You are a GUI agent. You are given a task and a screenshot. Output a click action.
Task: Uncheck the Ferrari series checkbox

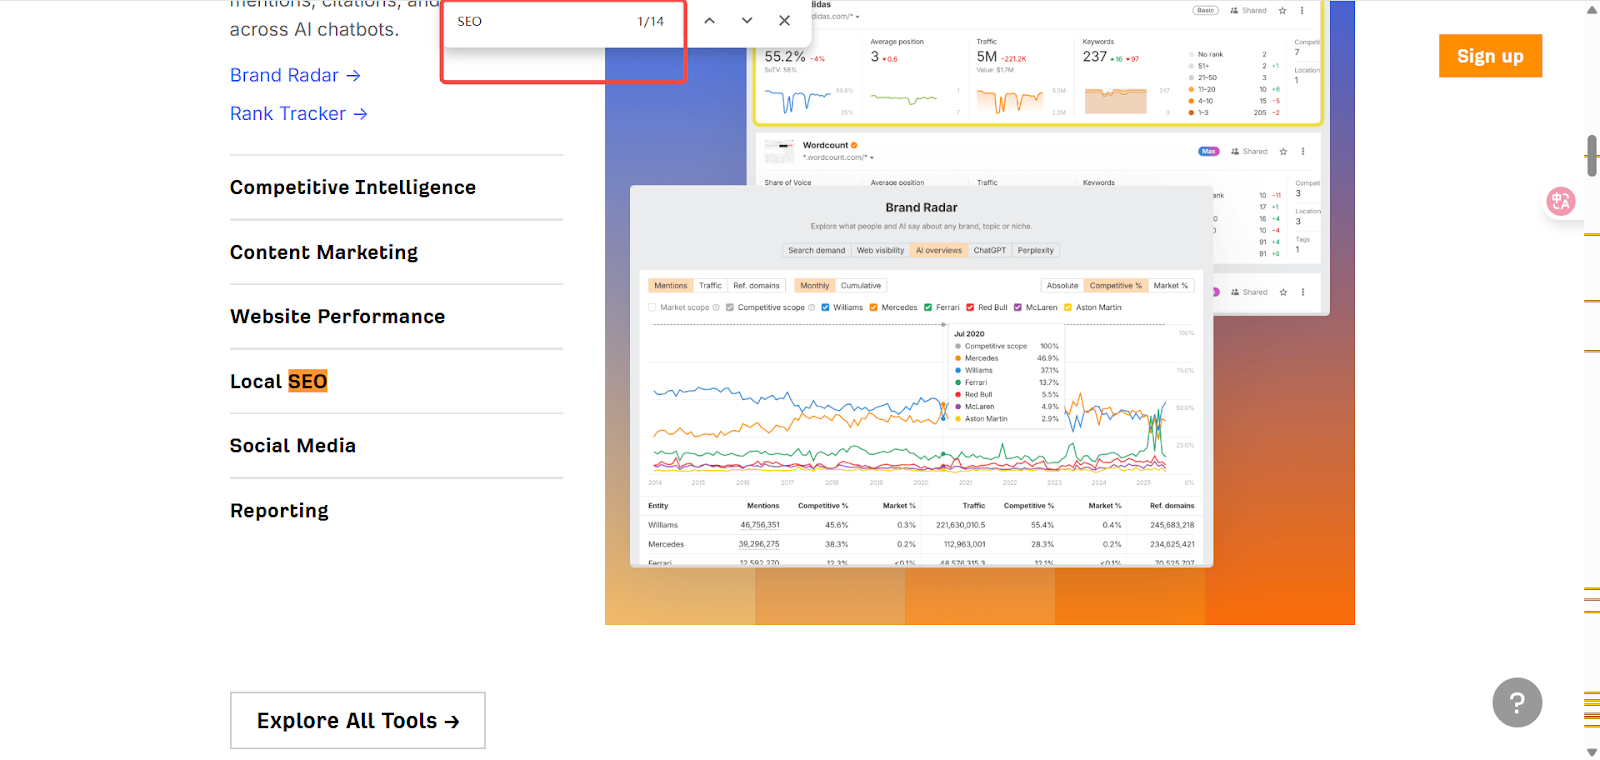(x=928, y=308)
